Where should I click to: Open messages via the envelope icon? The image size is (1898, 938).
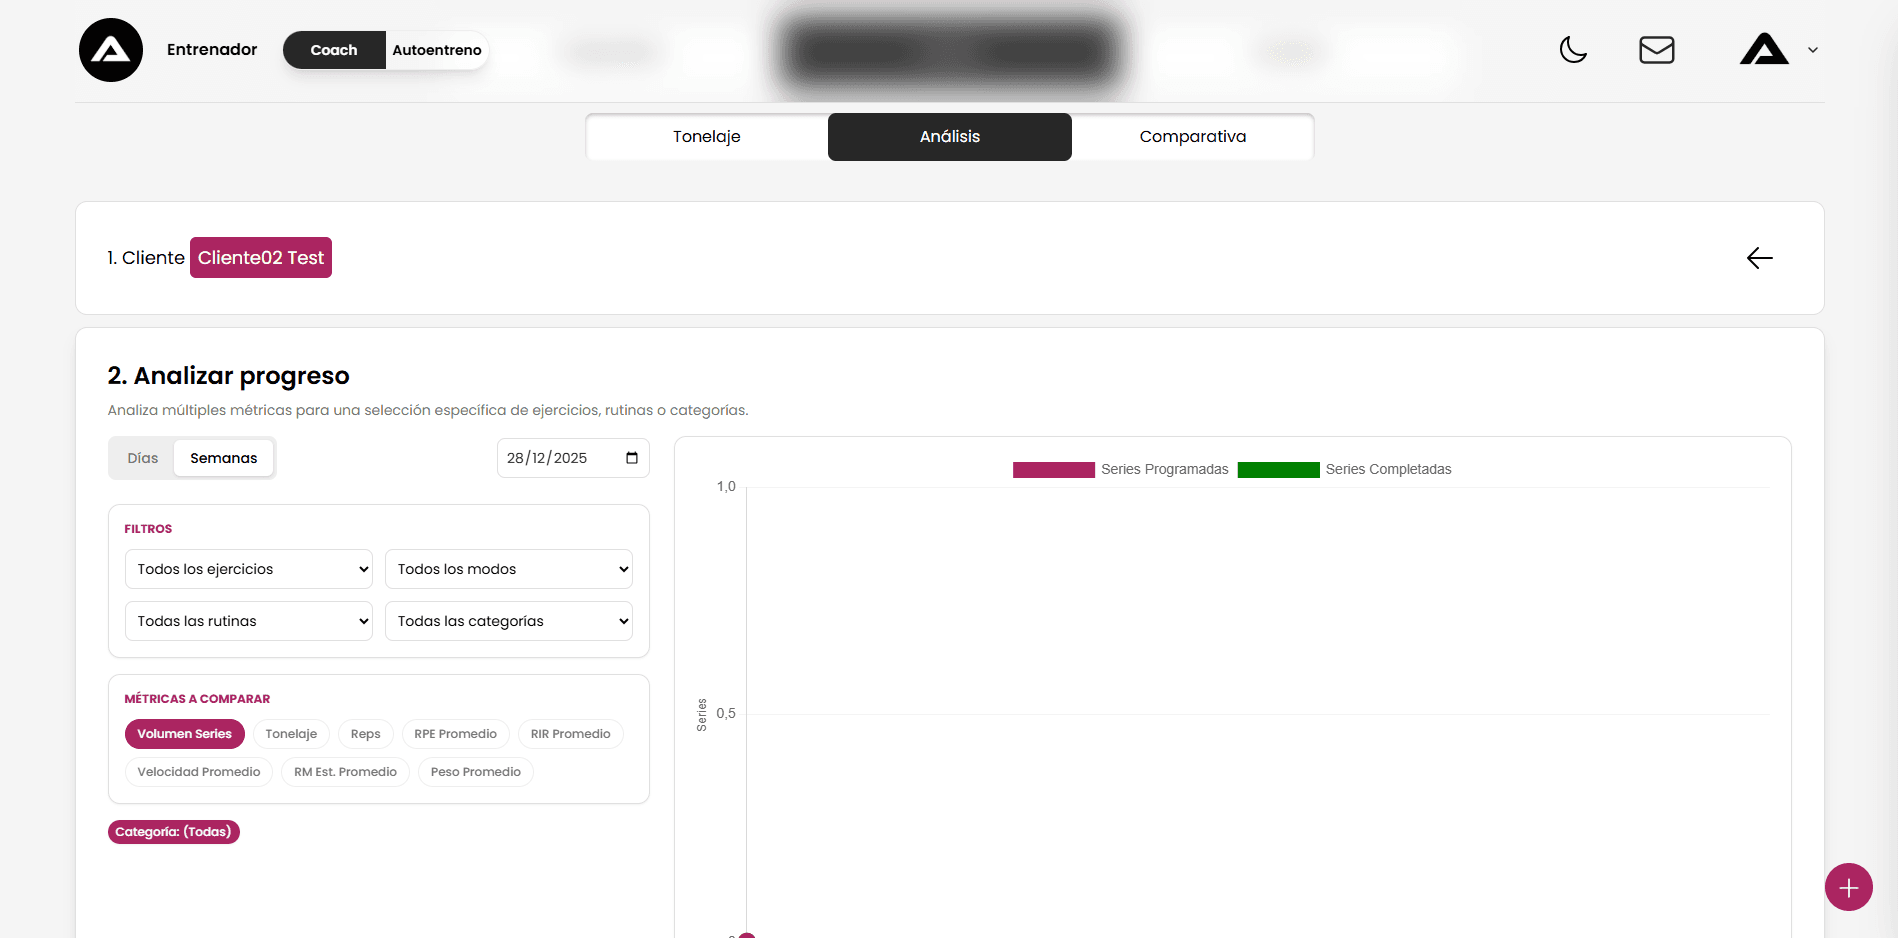[x=1656, y=50]
